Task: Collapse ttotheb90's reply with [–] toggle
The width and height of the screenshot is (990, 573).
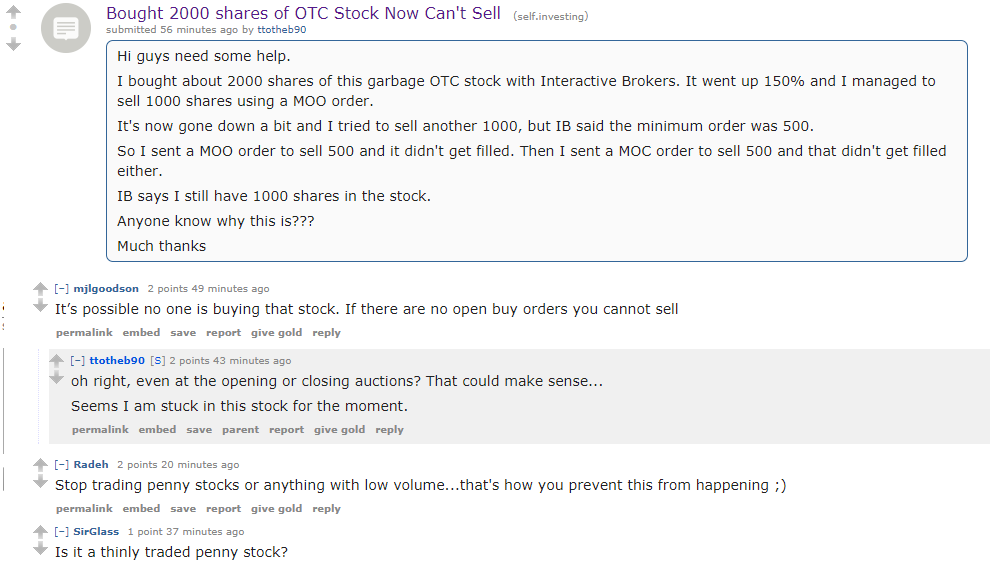Action: tap(78, 360)
